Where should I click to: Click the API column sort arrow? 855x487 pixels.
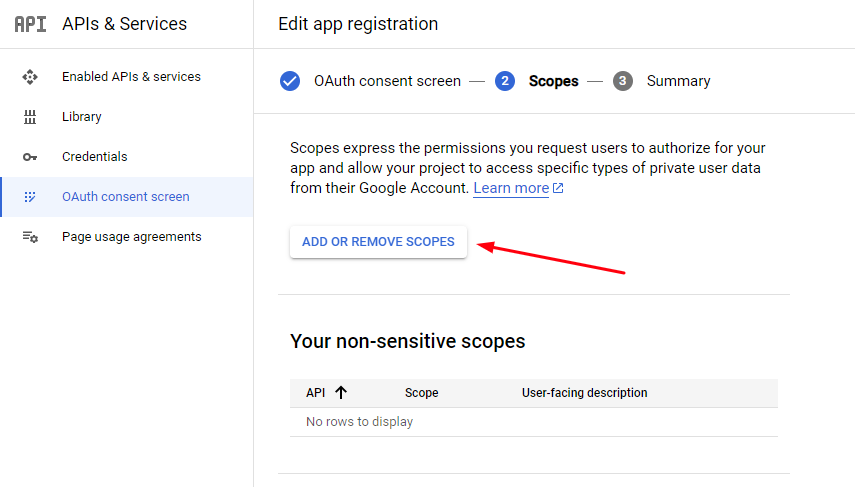pos(341,393)
